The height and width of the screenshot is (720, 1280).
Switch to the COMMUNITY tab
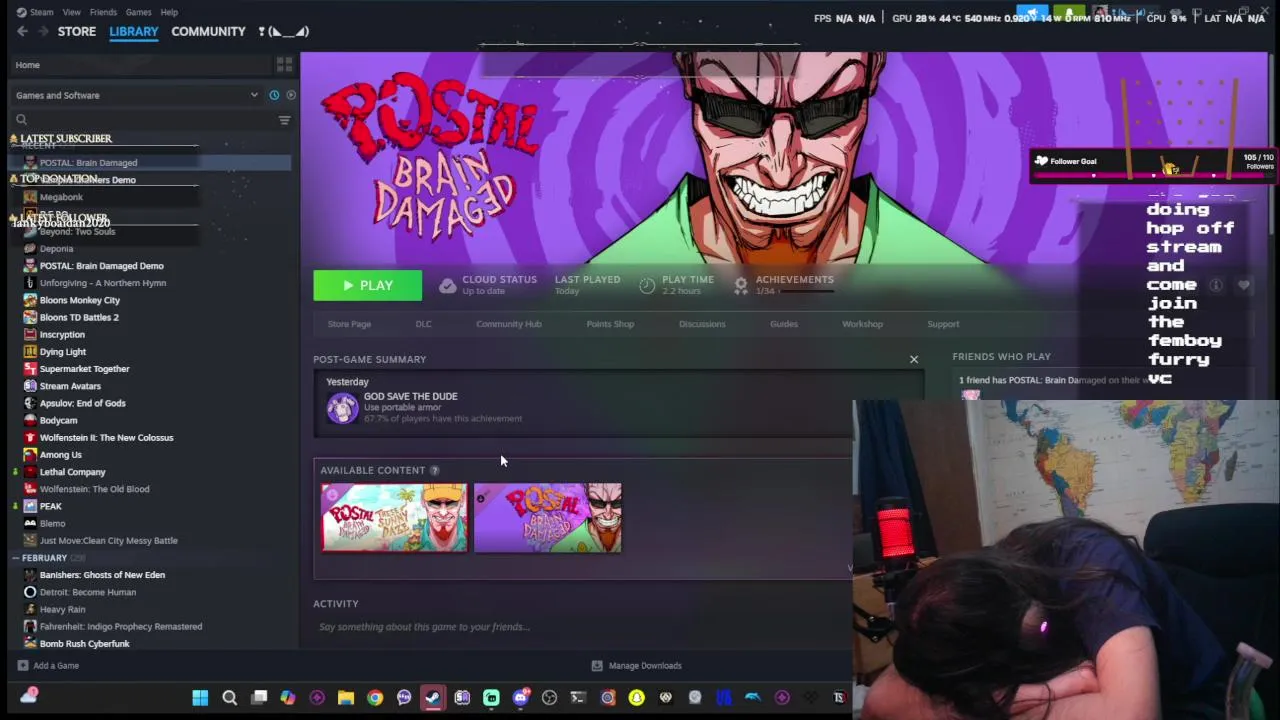pos(208,31)
